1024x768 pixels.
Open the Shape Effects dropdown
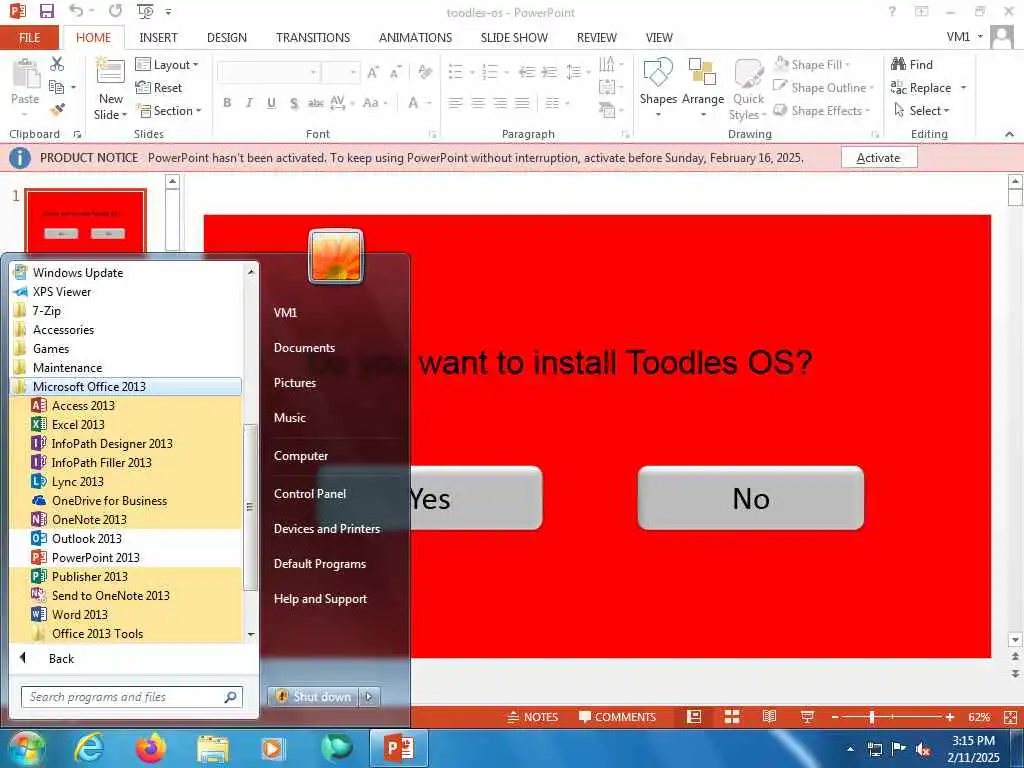tap(822, 110)
